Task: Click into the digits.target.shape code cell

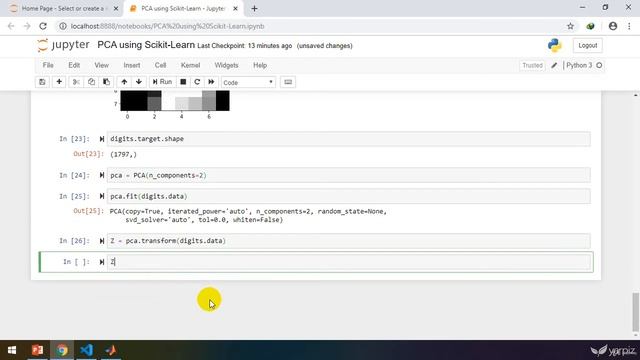Action: coord(349,139)
